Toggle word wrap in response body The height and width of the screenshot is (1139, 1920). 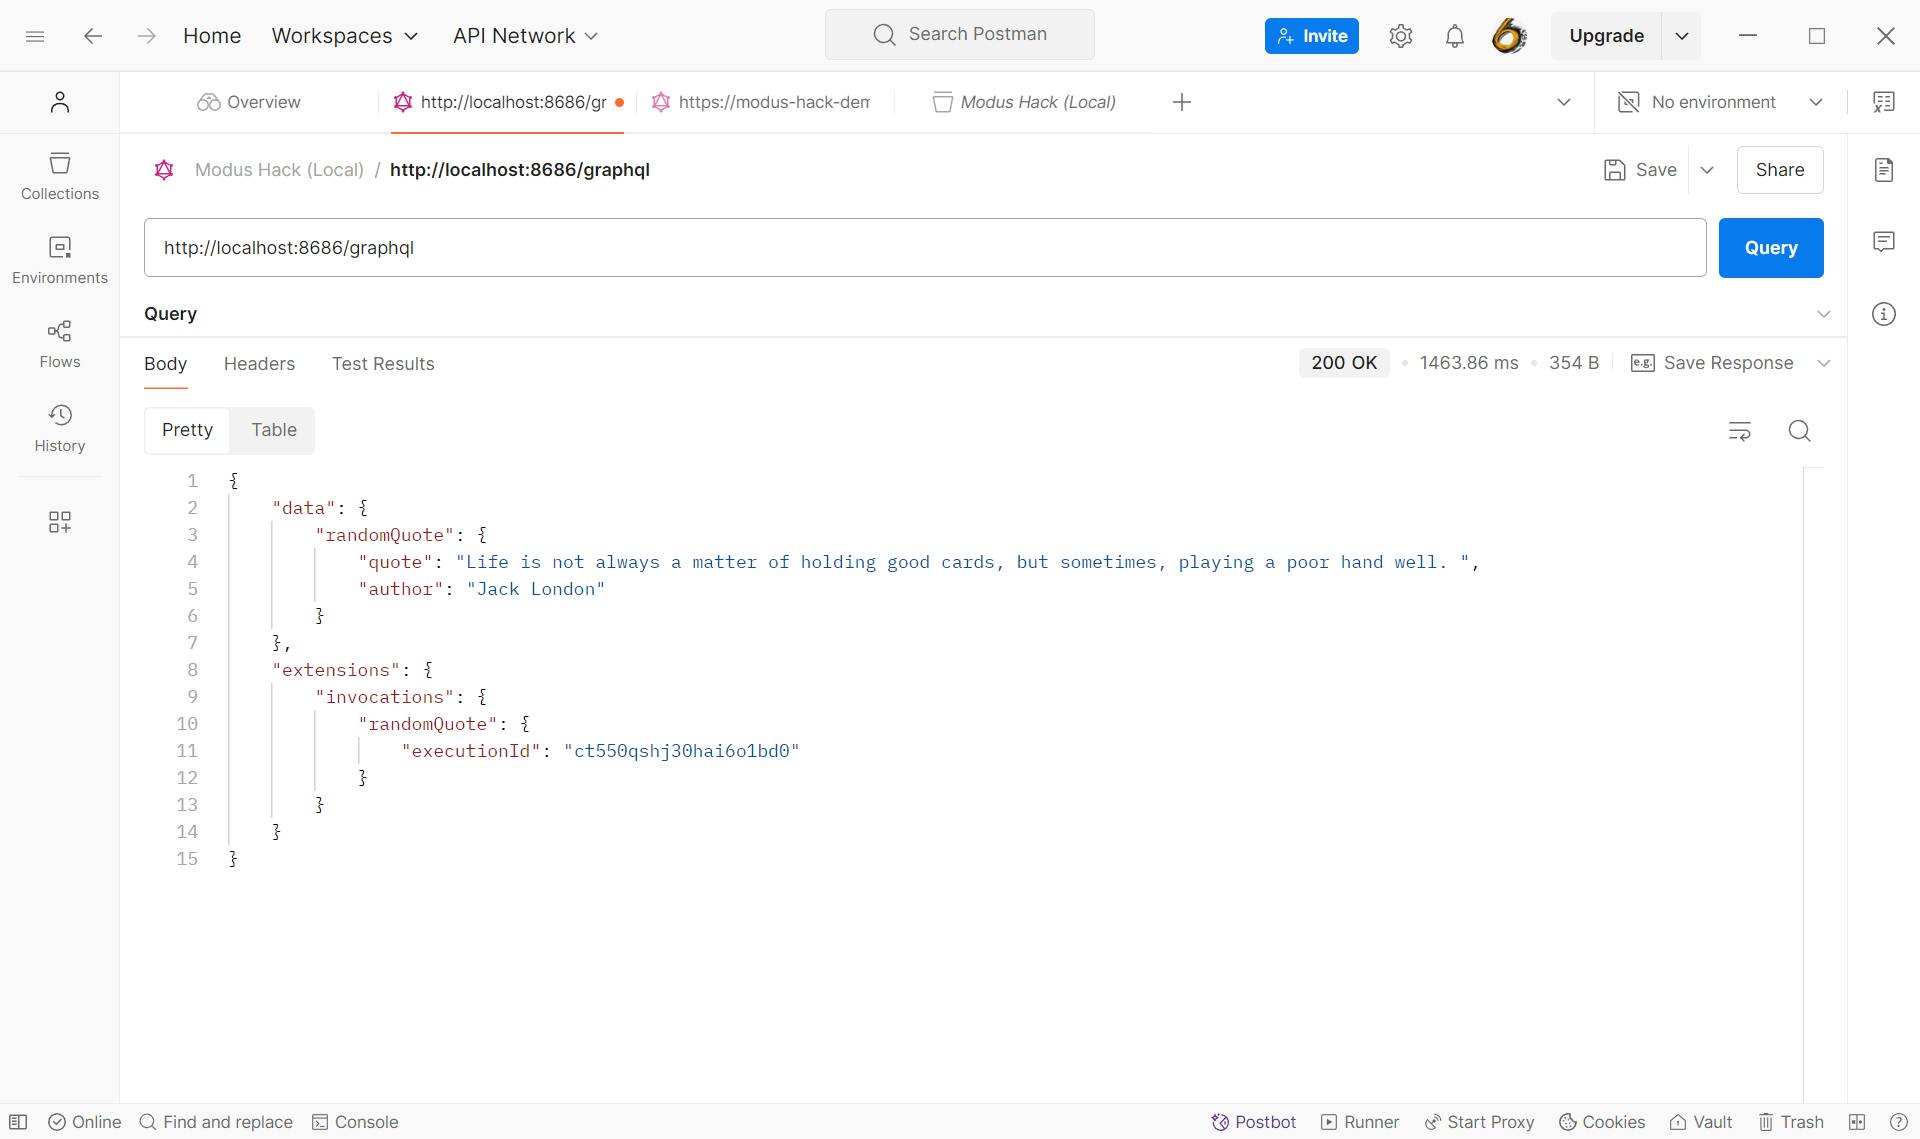click(1740, 431)
